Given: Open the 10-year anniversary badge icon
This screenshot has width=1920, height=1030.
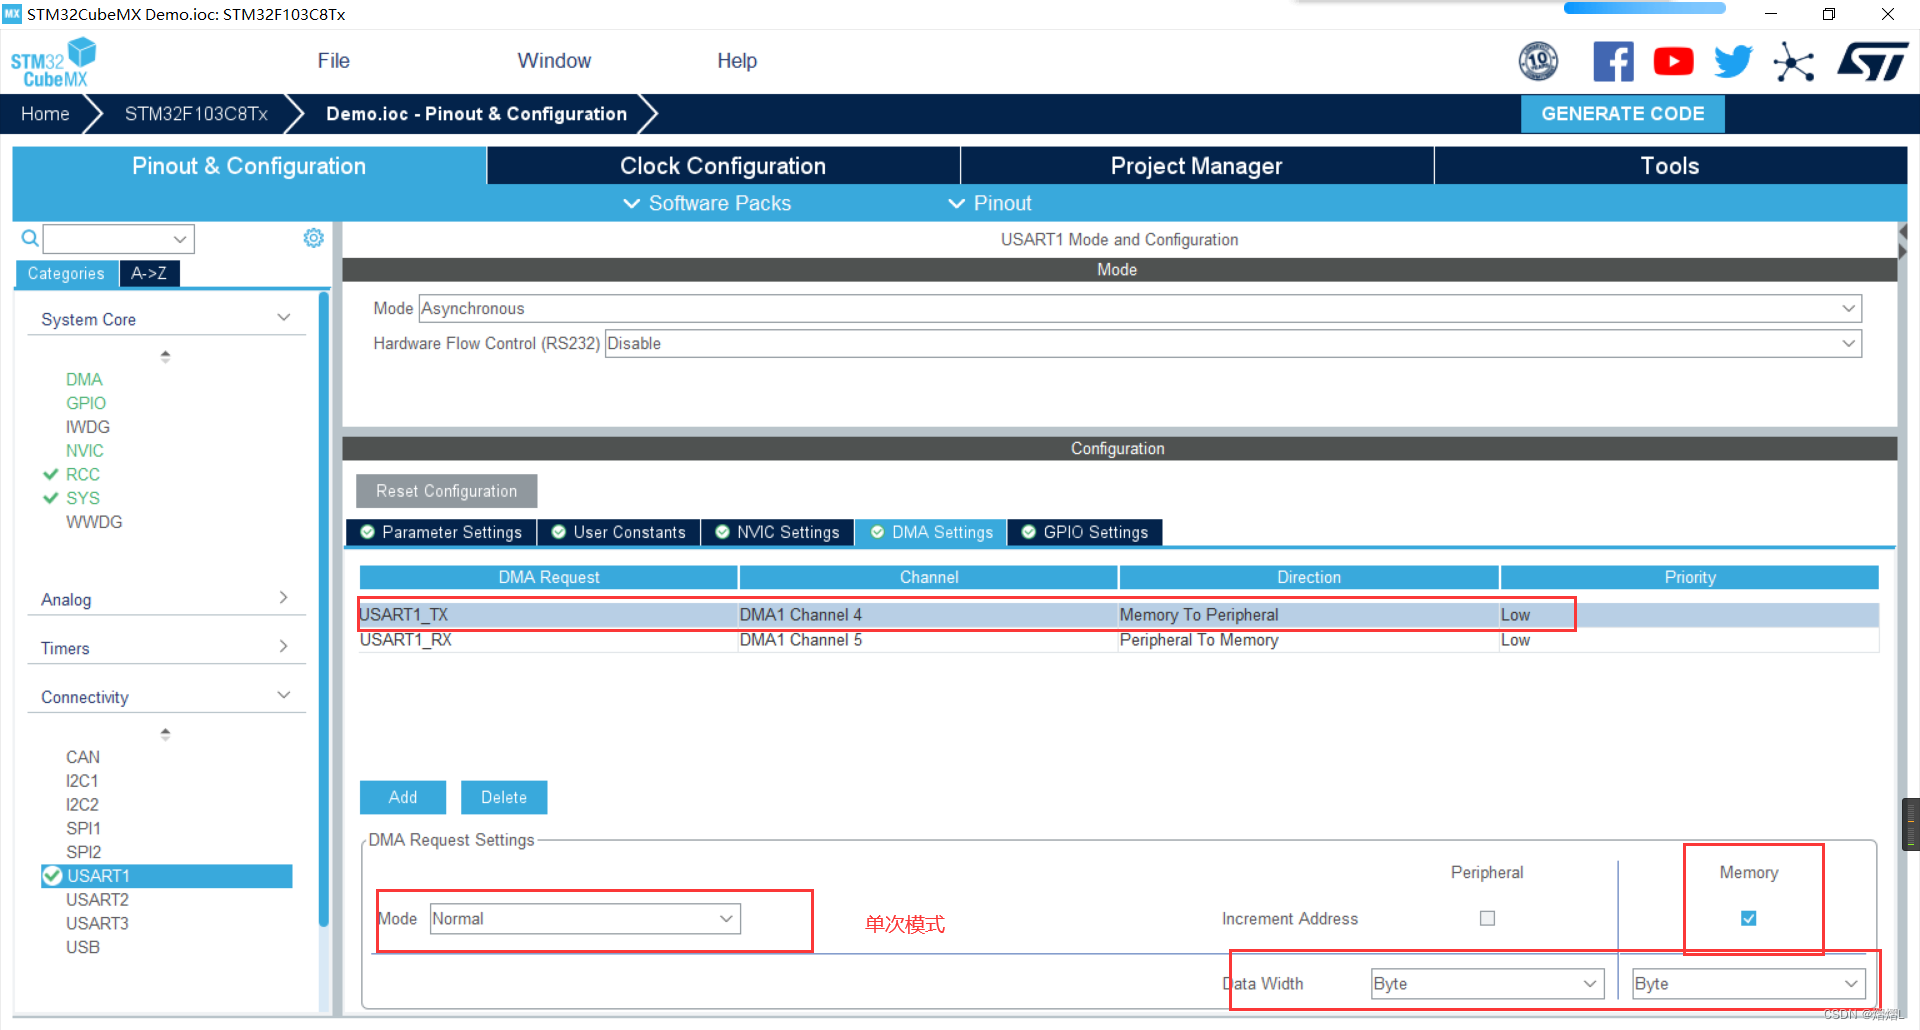Looking at the screenshot, I should click(x=1538, y=61).
